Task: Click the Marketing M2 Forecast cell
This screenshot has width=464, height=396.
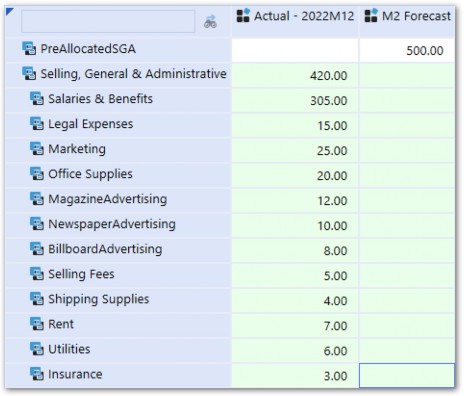Action: pyautogui.click(x=407, y=150)
